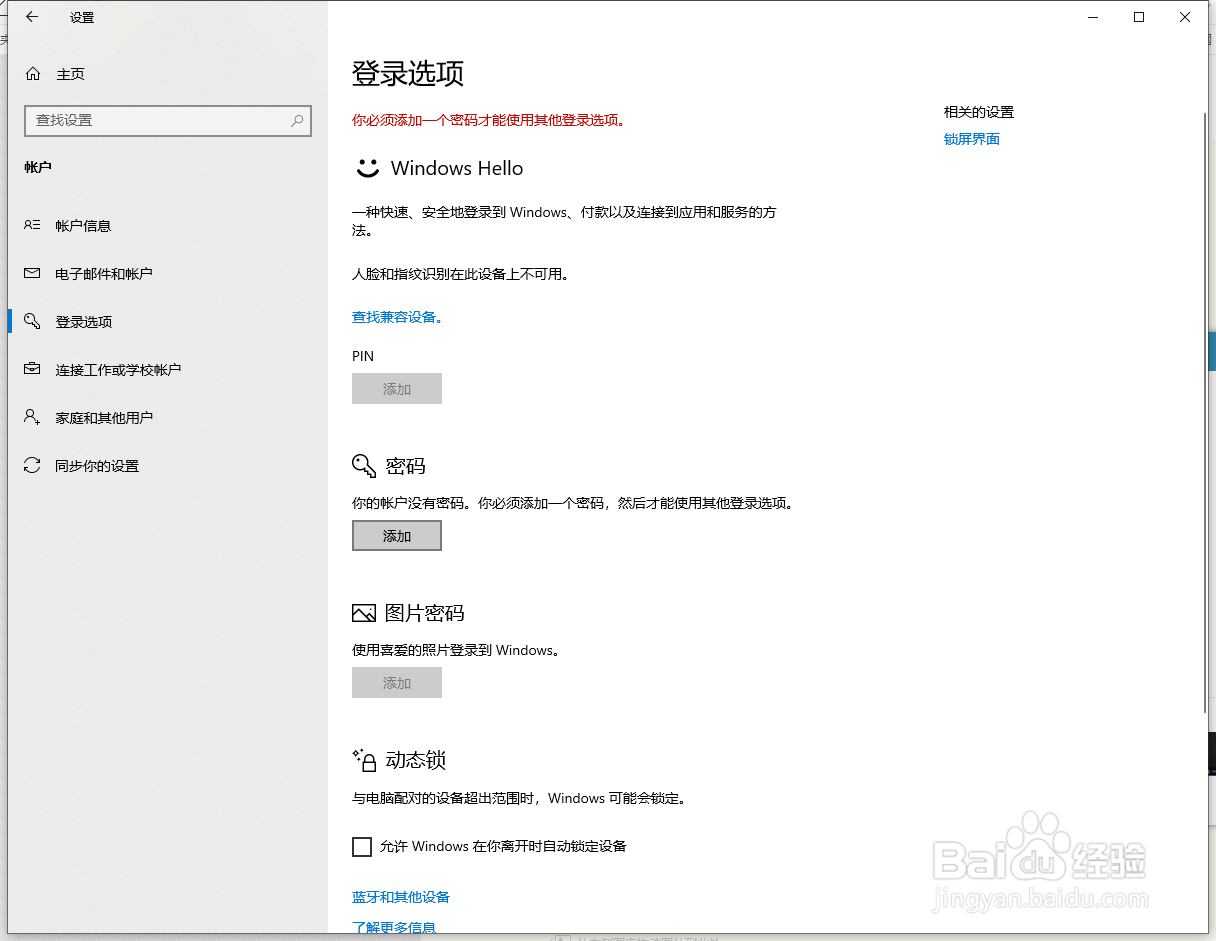The width and height of the screenshot is (1216, 941).
Task: Click the padlock icon next to 动态锁
Action: click(364, 760)
